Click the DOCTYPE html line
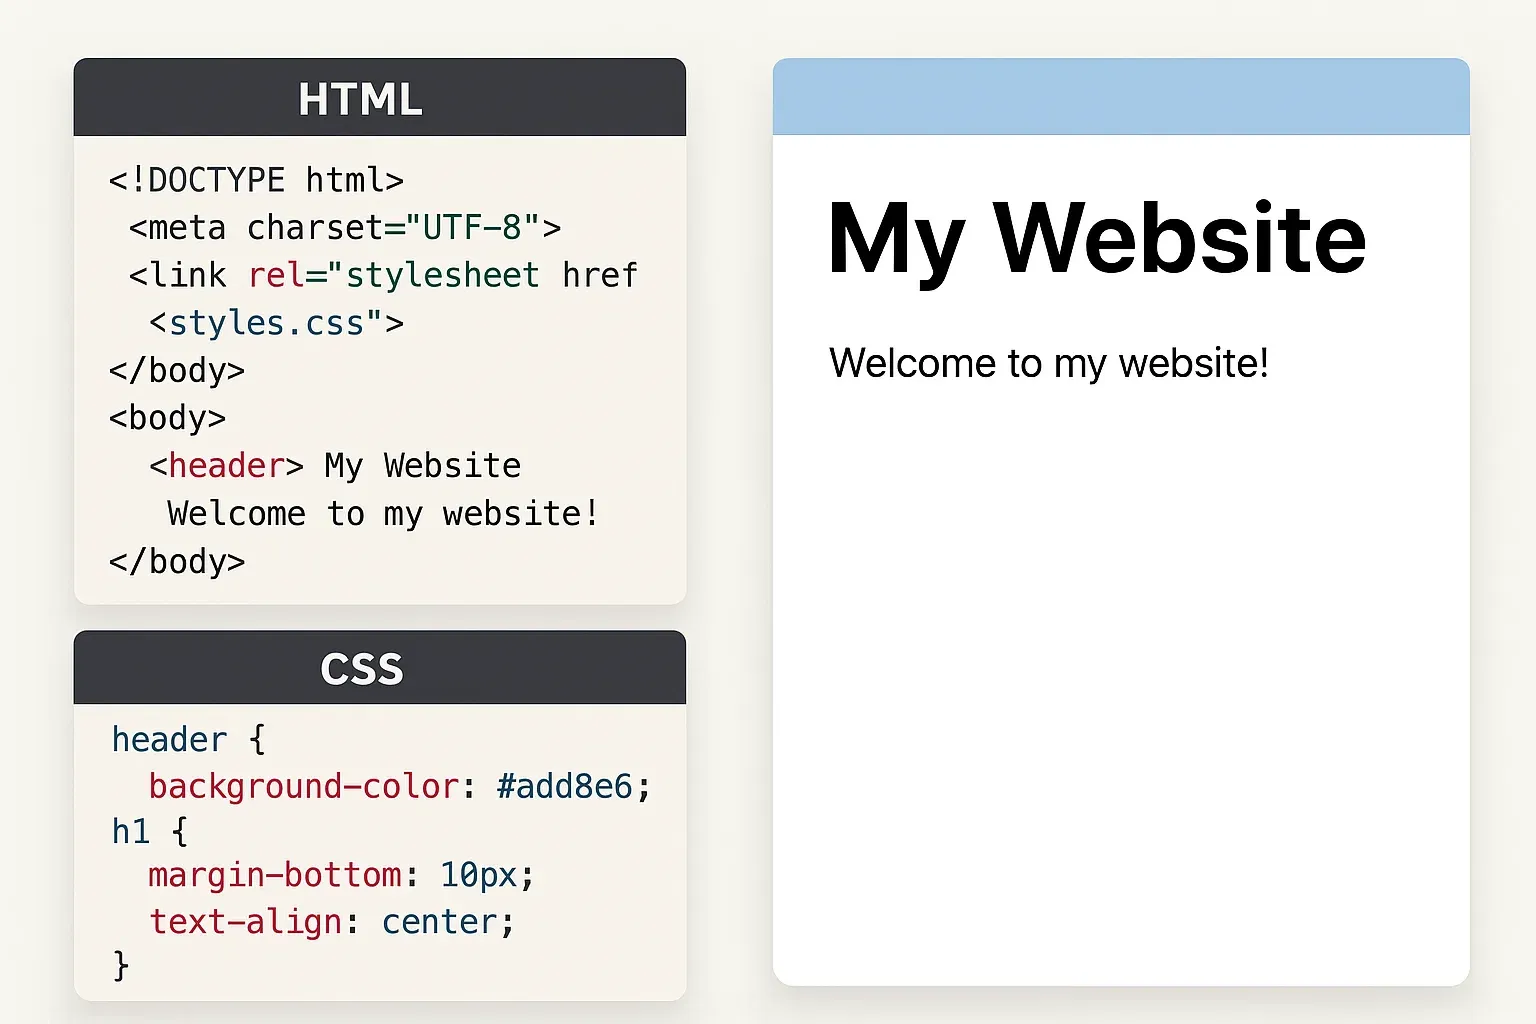The image size is (1536, 1024). 256,180
